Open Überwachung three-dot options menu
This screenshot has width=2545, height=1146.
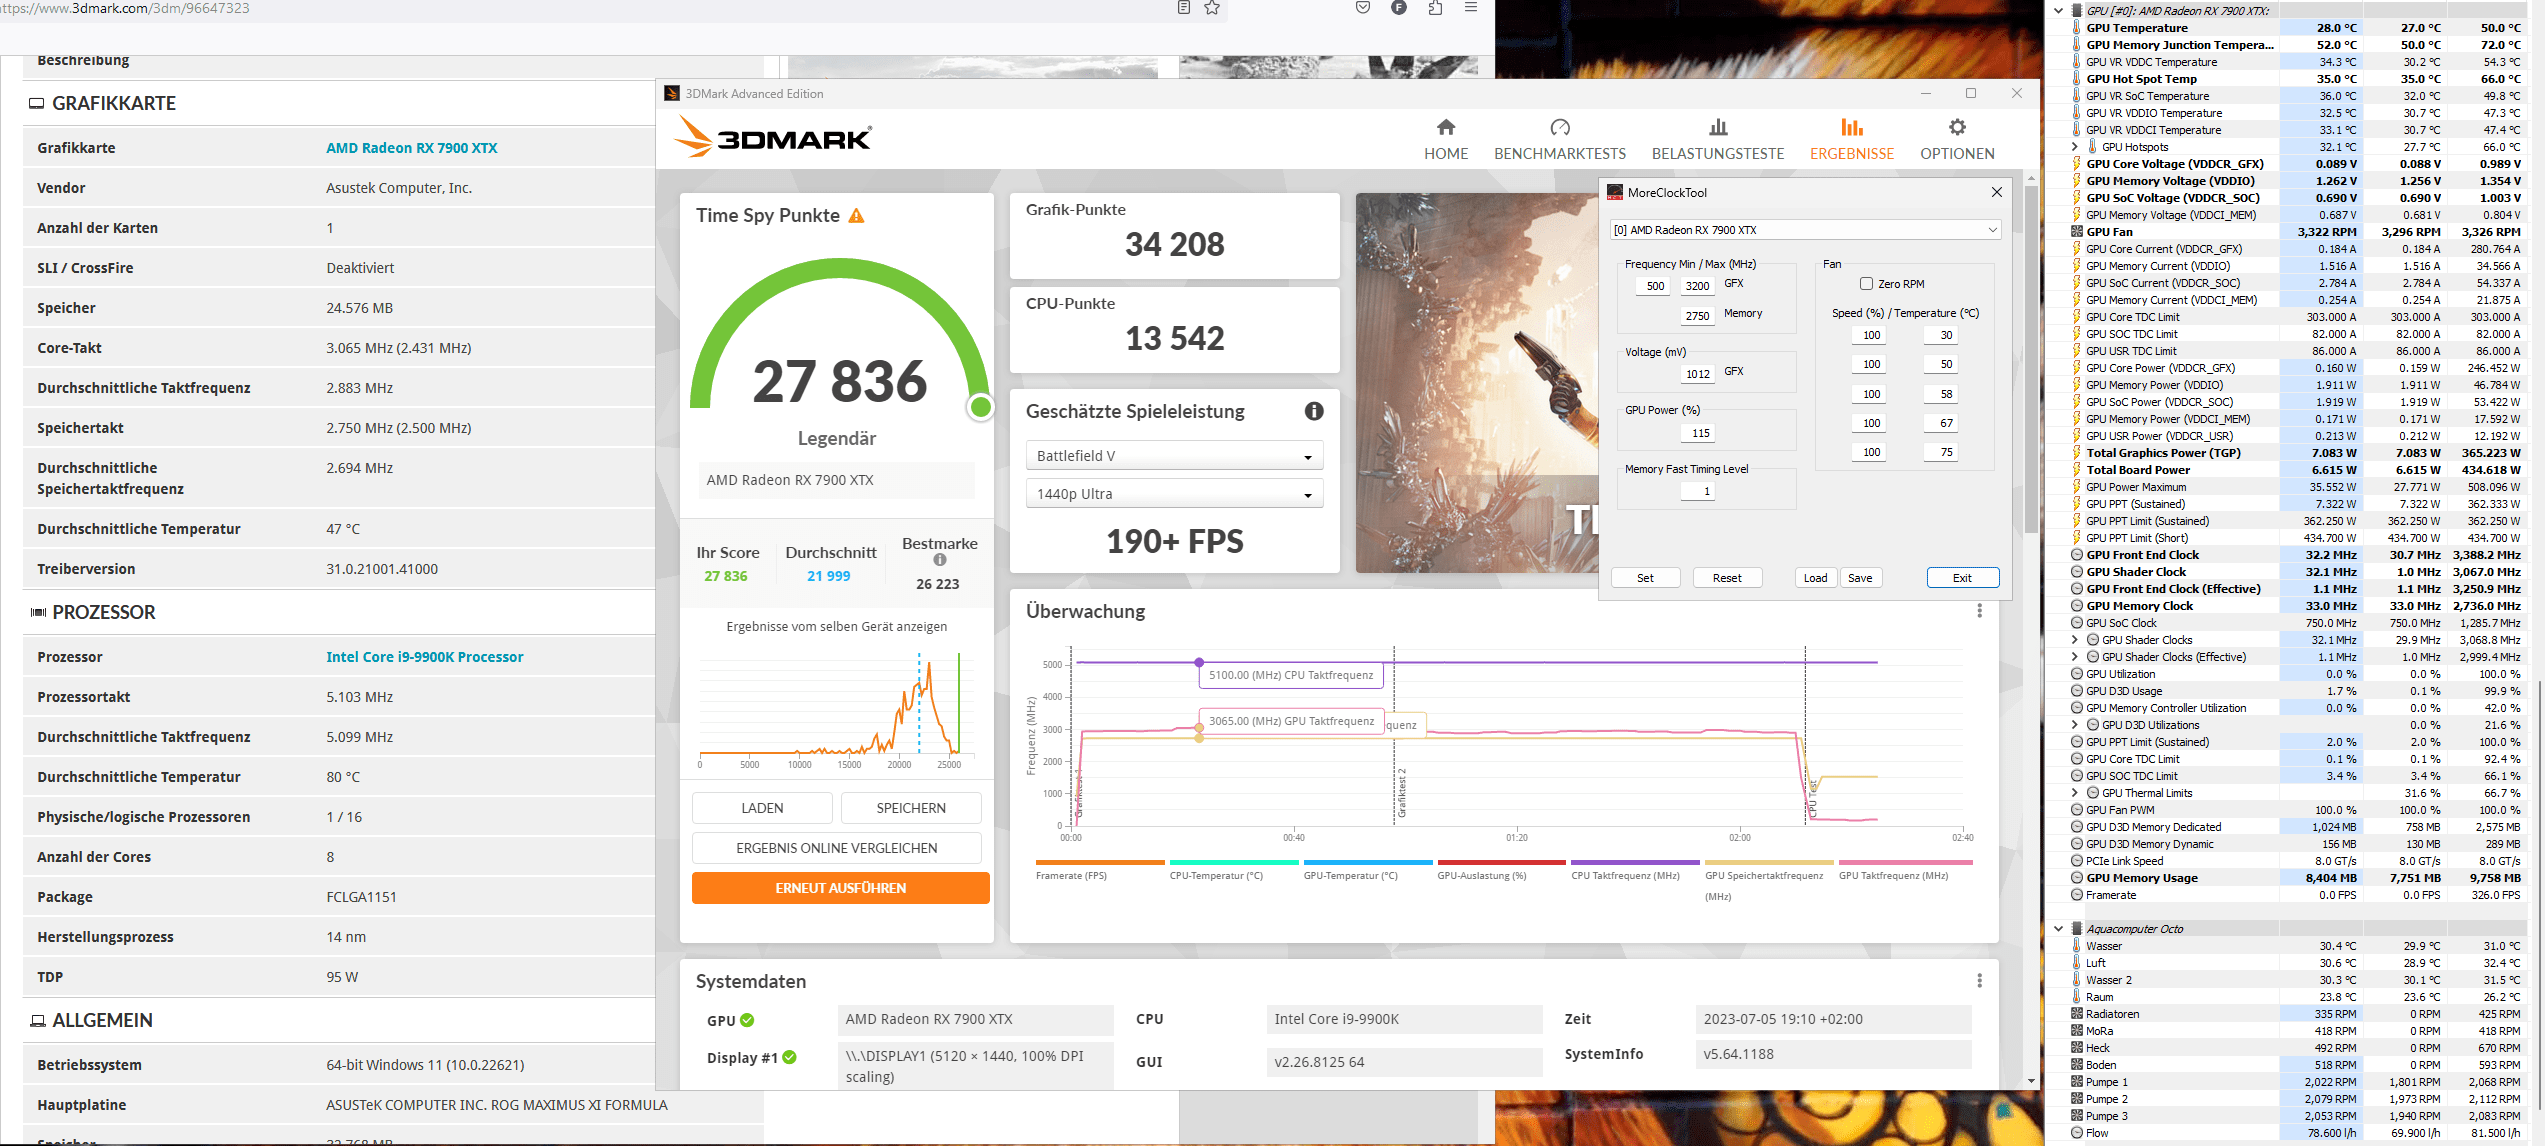coord(1979,611)
